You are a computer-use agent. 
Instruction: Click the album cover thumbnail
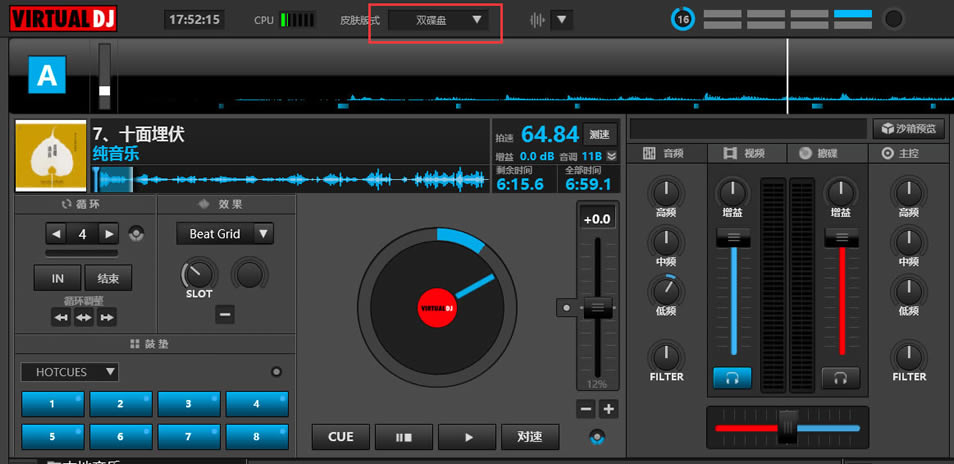[51, 156]
